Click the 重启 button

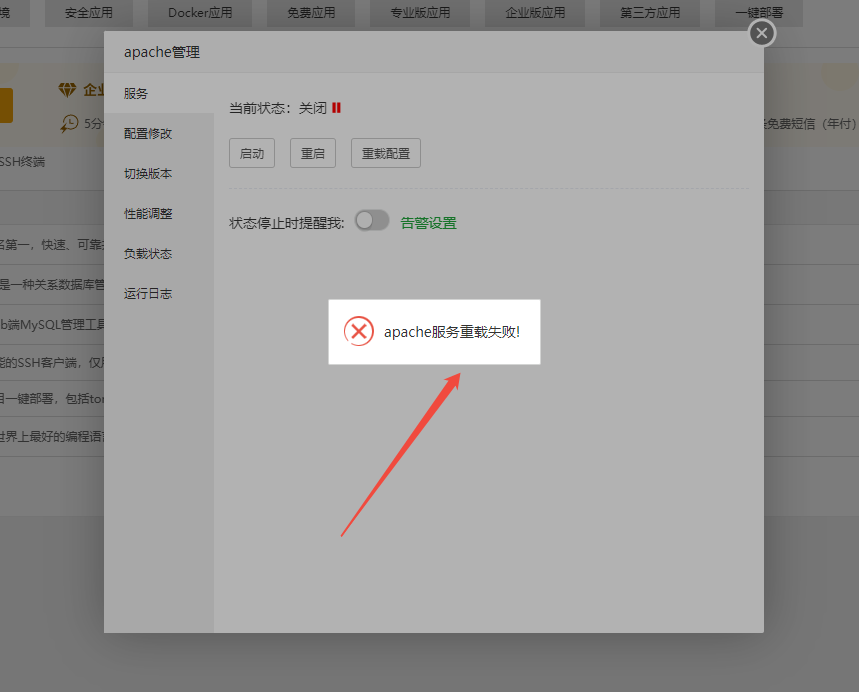[313, 153]
